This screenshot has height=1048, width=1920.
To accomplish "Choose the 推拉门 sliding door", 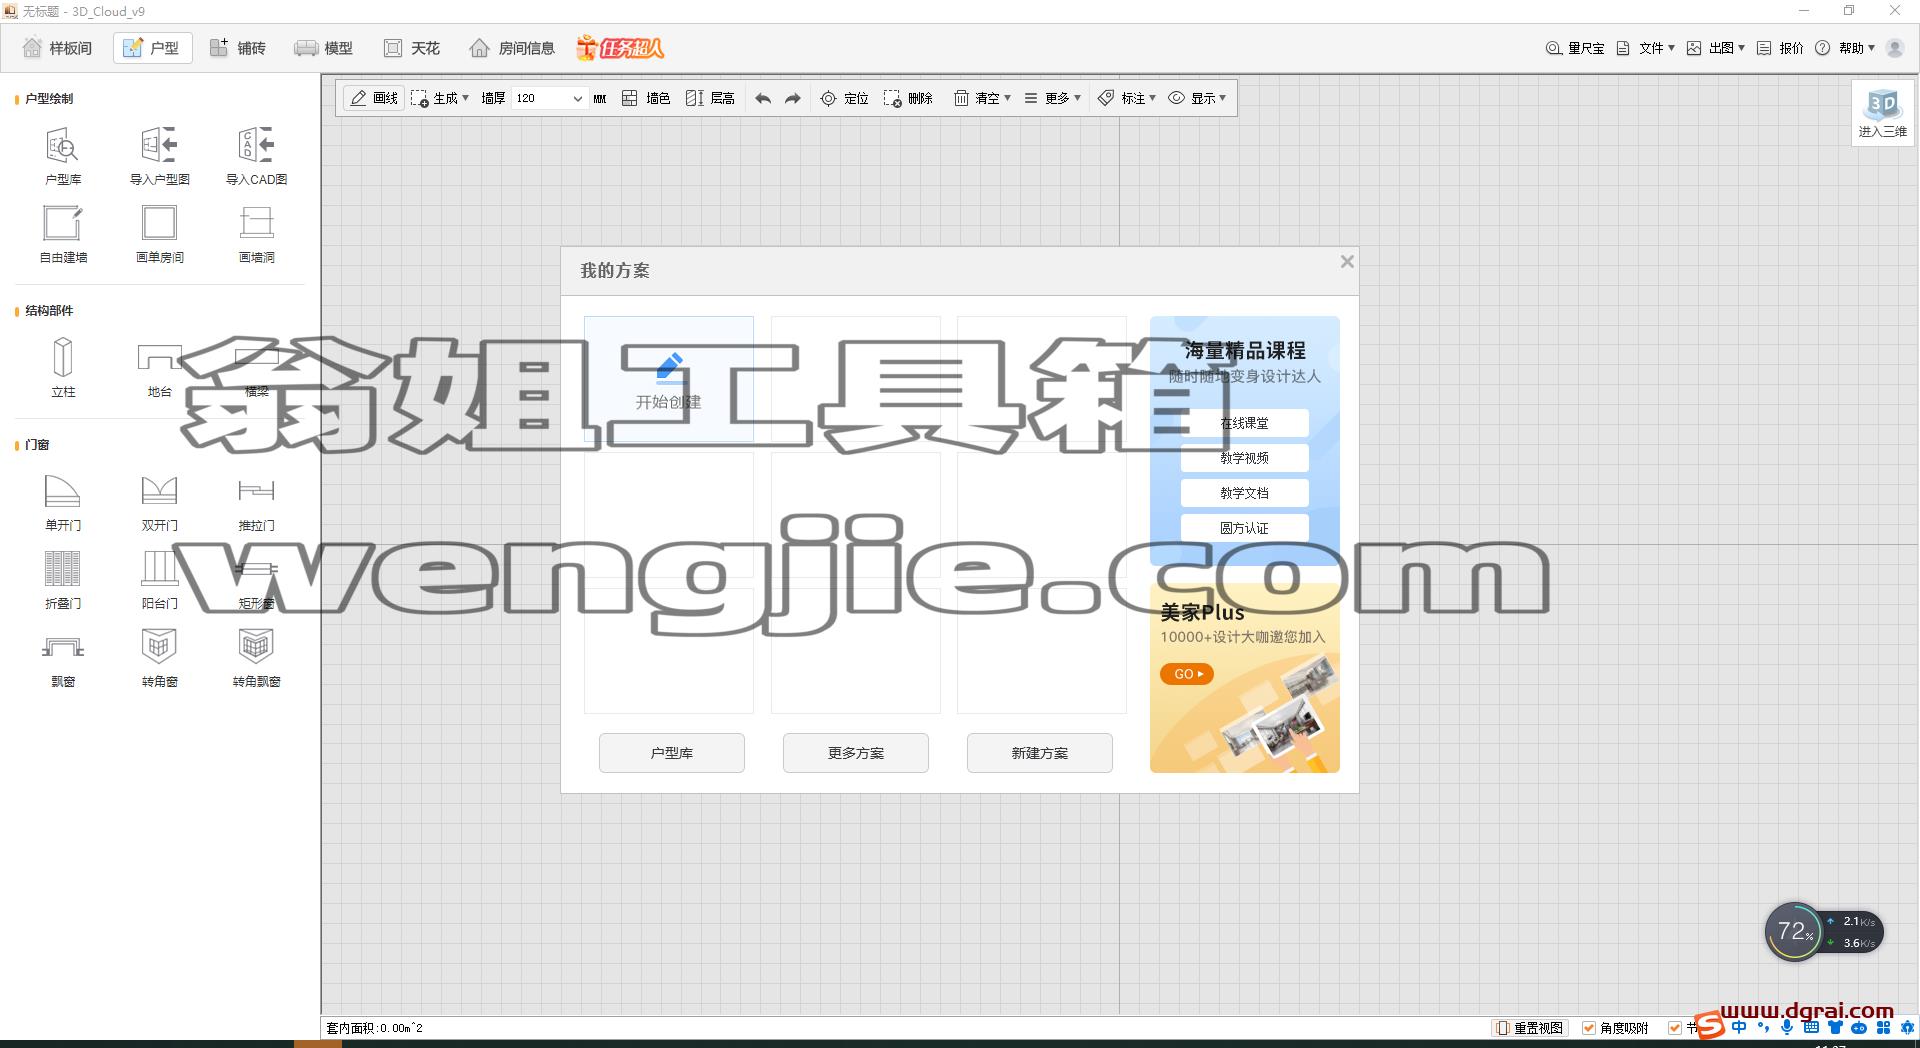I will coord(256,502).
